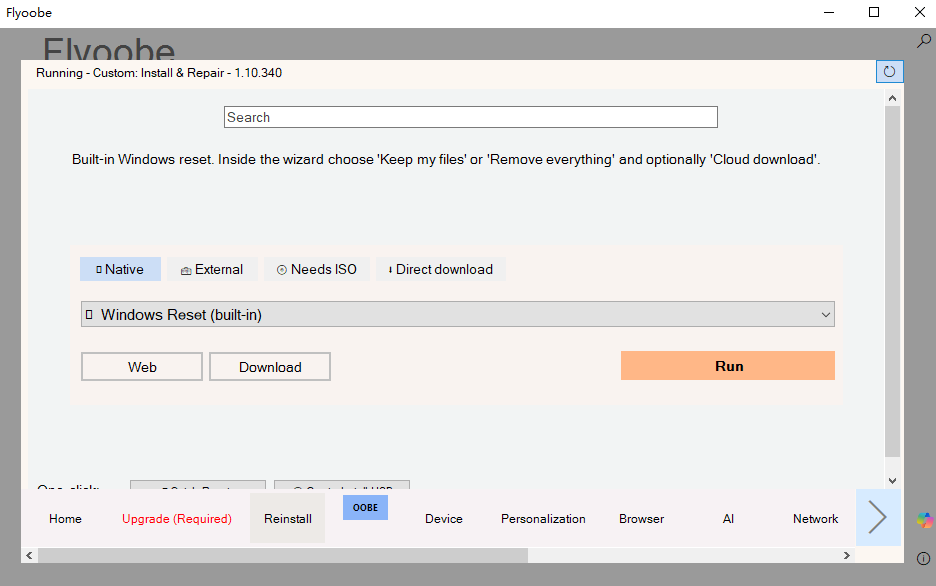Open the magnifier search icon in sidebar

click(x=924, y=41)
